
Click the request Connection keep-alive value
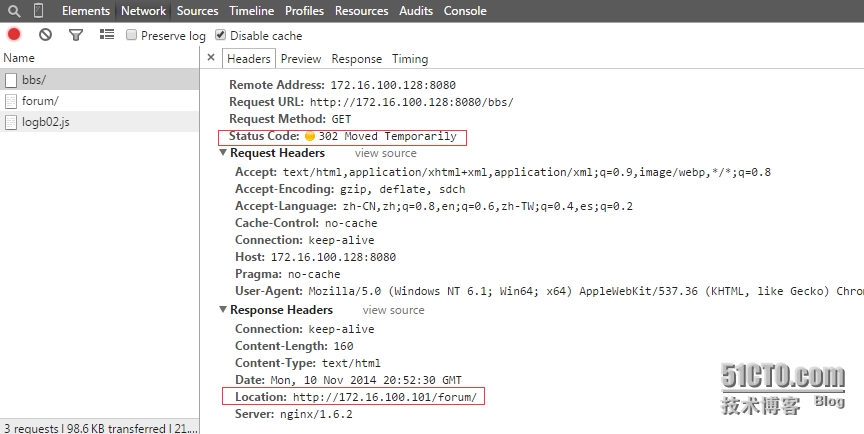point(341,240)
